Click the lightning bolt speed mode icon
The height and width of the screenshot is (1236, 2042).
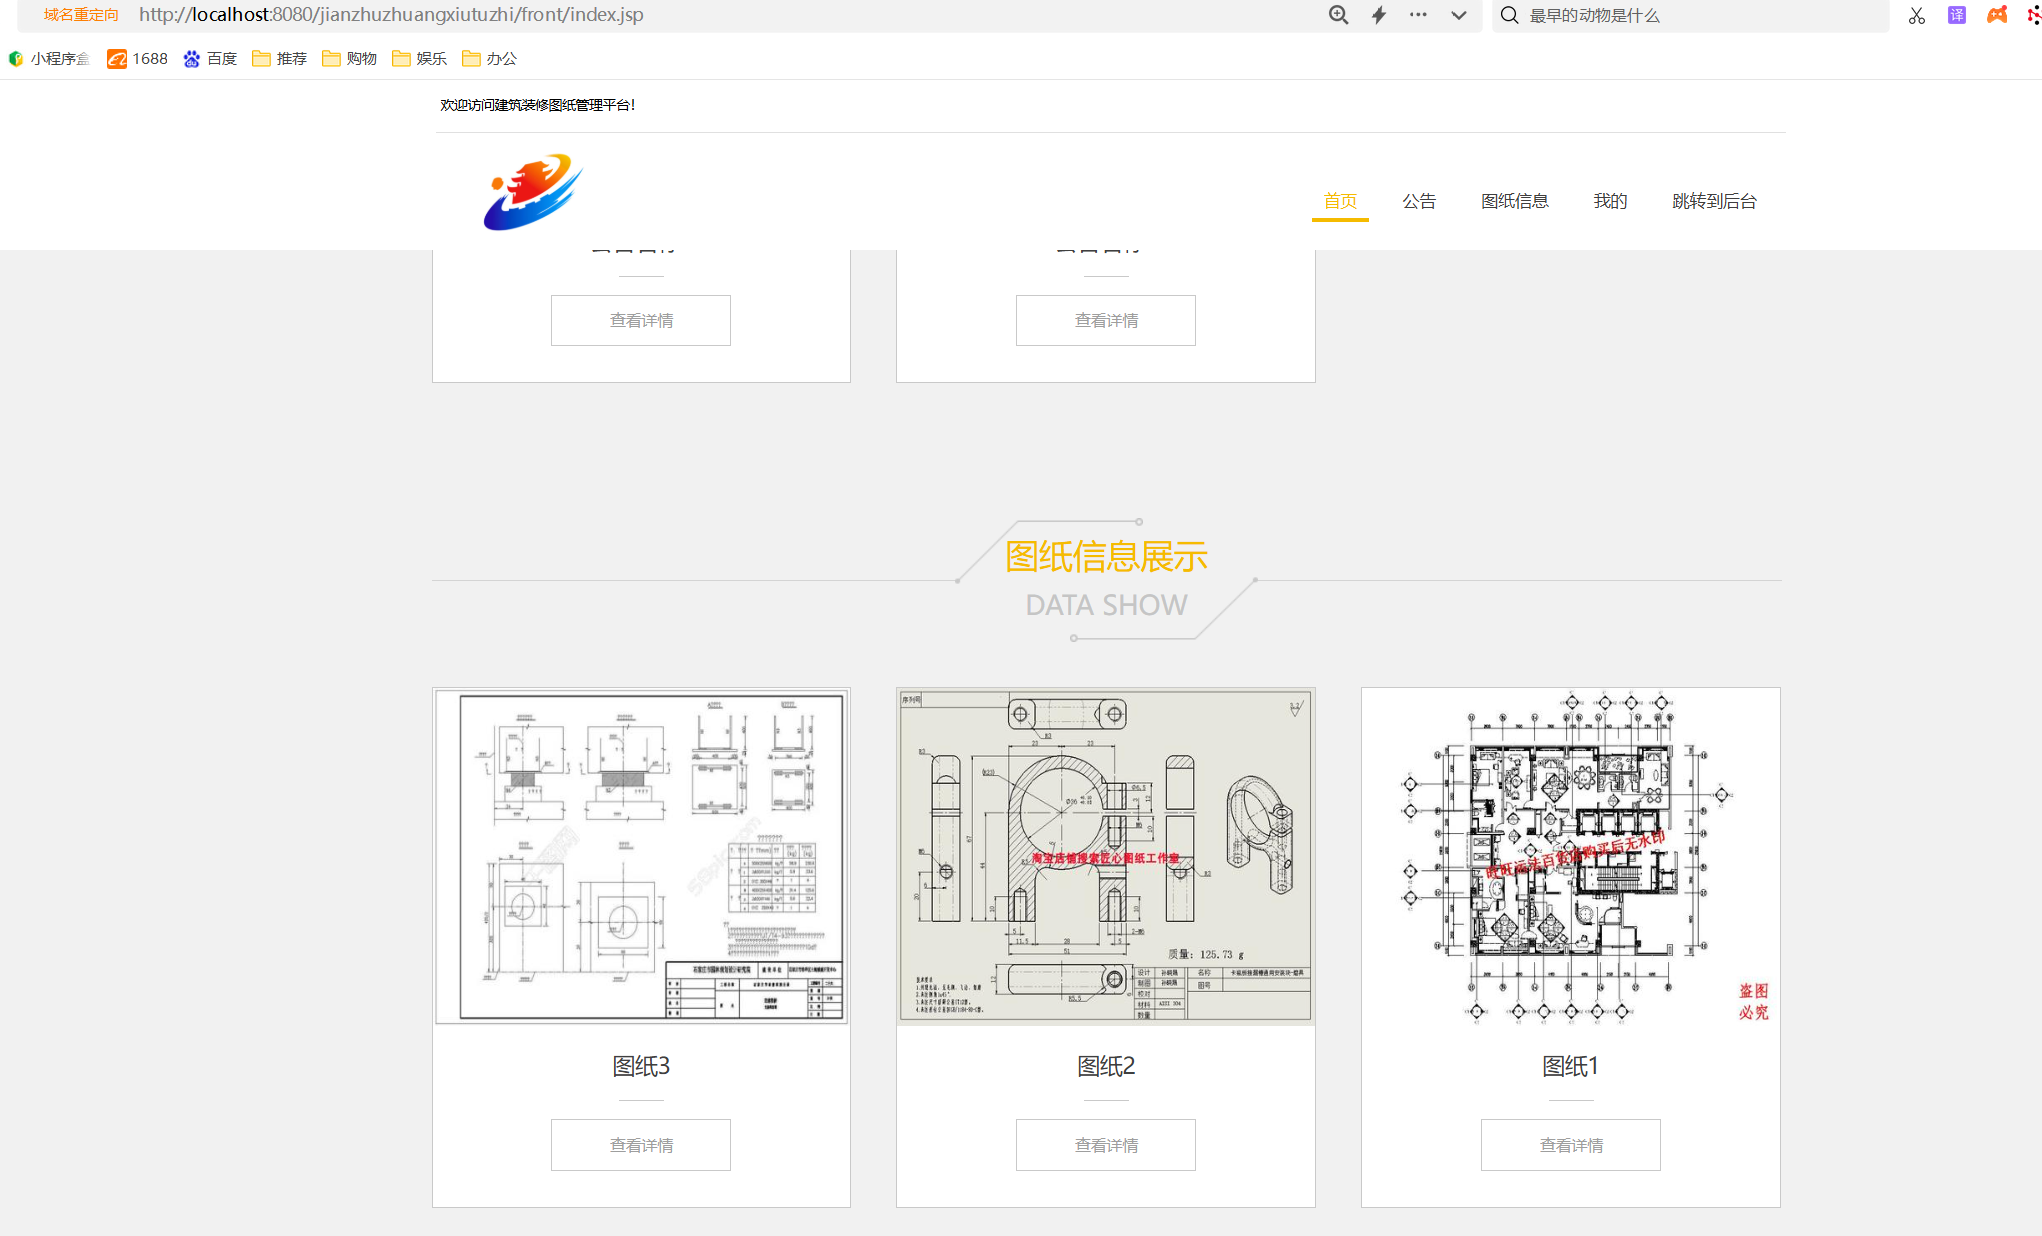click(x=1379, y=15)
